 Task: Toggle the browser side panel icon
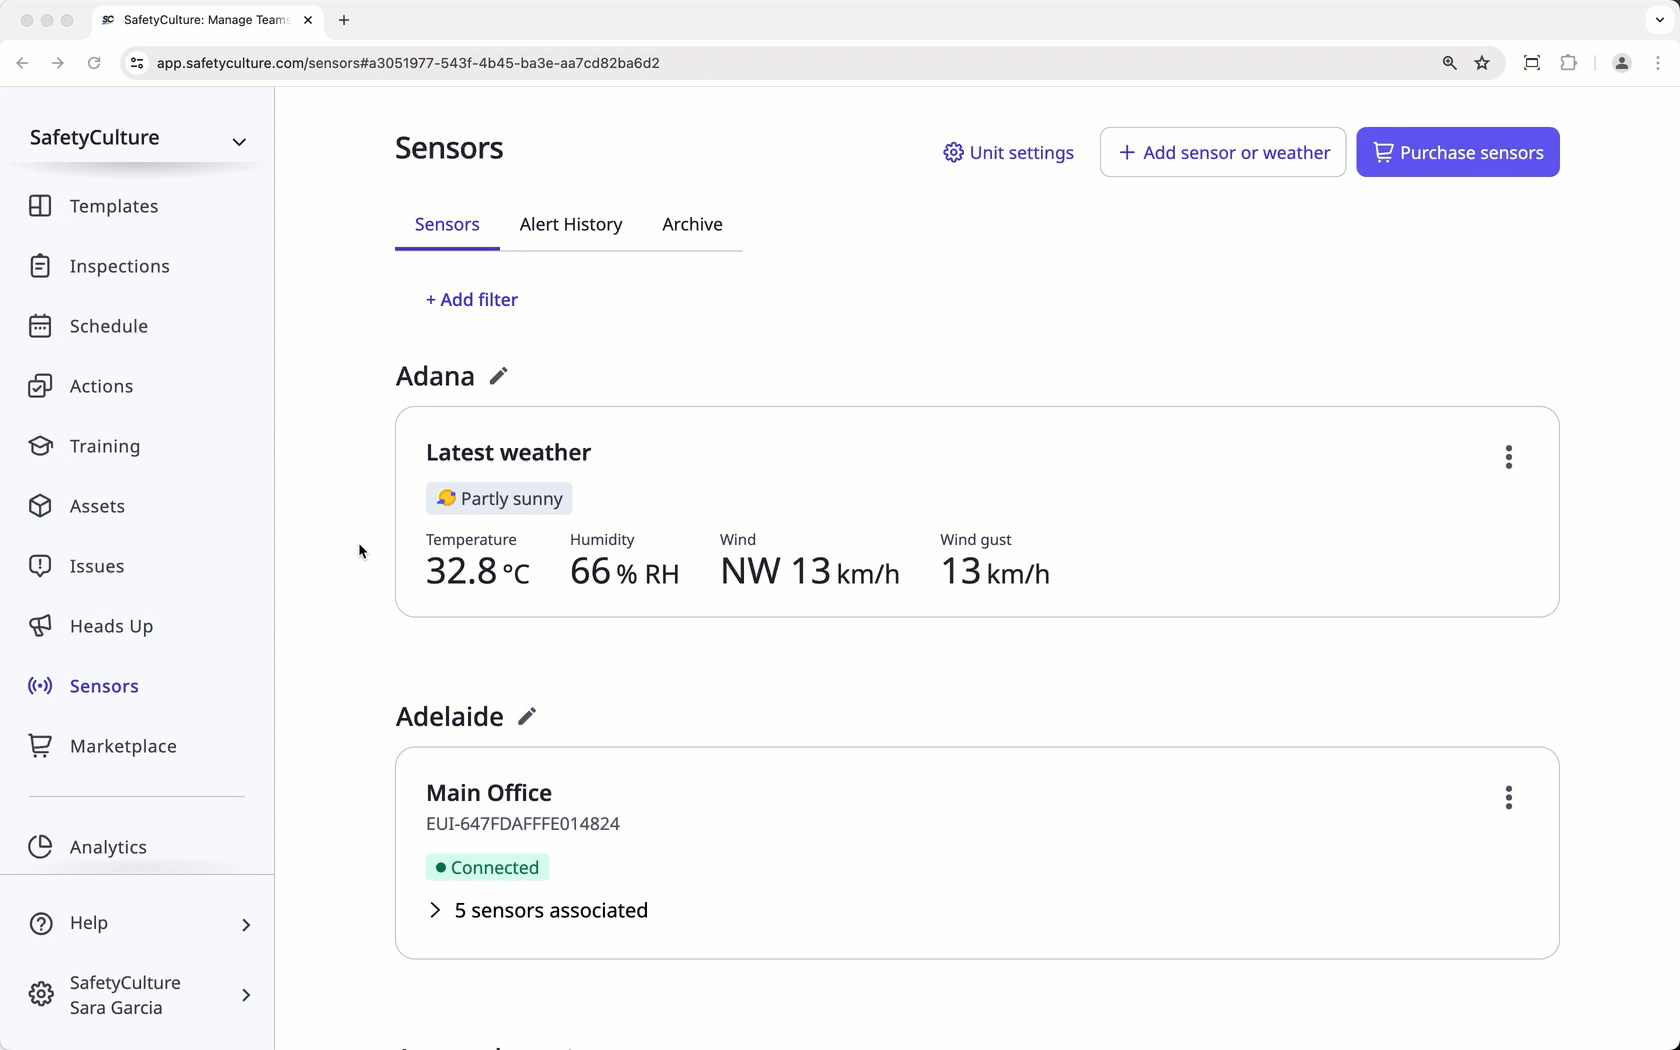1531,63
